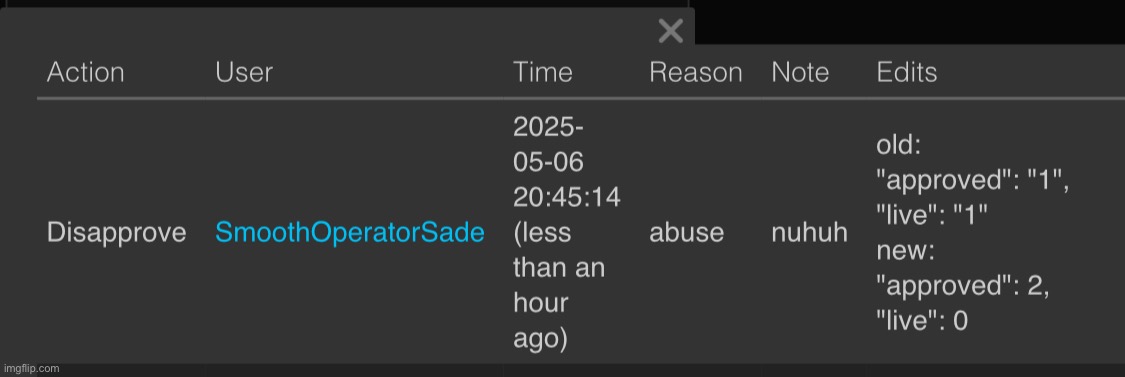The width and height of the screenshot is (1125, 377).
Task: Click the new "live": 0 value line
Action: click(x=922, y=321)
